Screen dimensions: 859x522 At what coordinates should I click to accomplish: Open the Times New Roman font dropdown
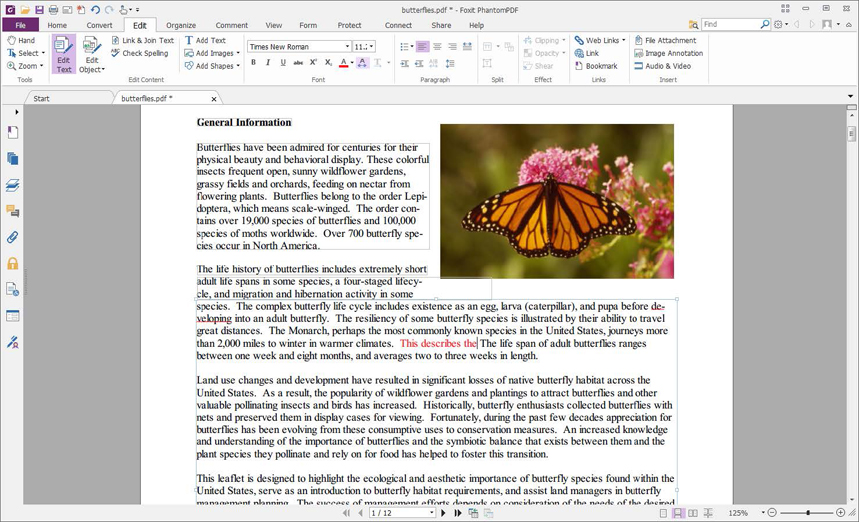point(347,47)
